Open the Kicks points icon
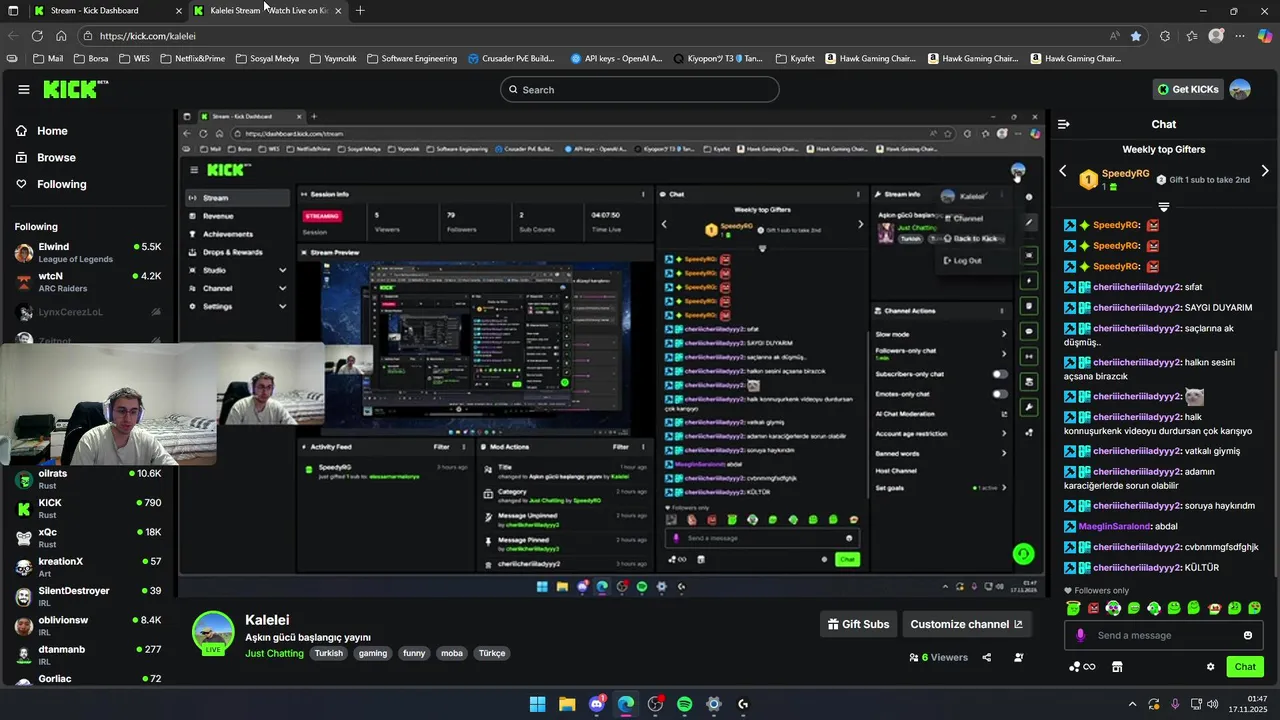This screenshot has height=720, width=1280. point(1081,667)
